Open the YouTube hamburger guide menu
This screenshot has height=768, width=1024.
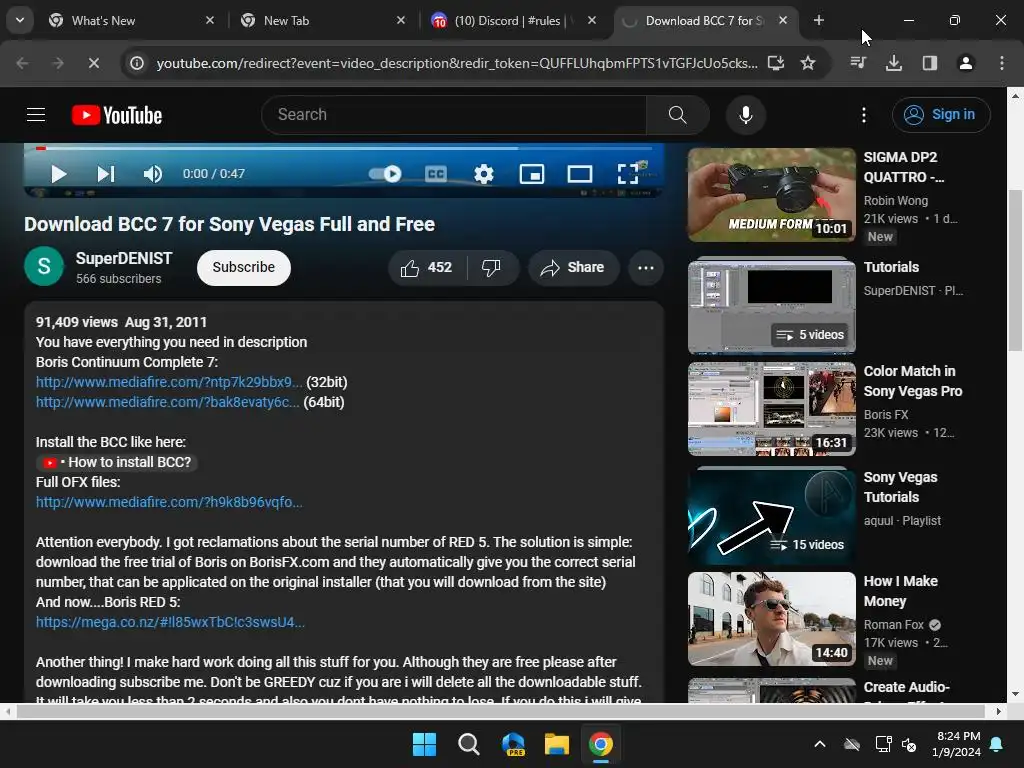(x=36, y=115)
